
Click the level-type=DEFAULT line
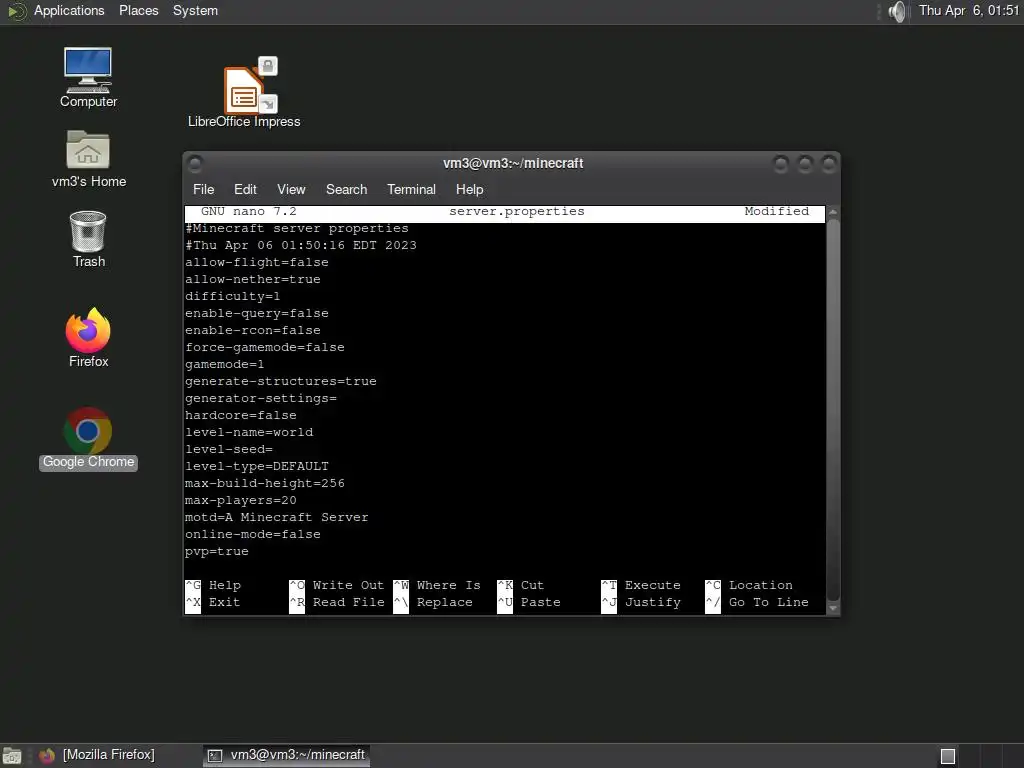(257, 466)
